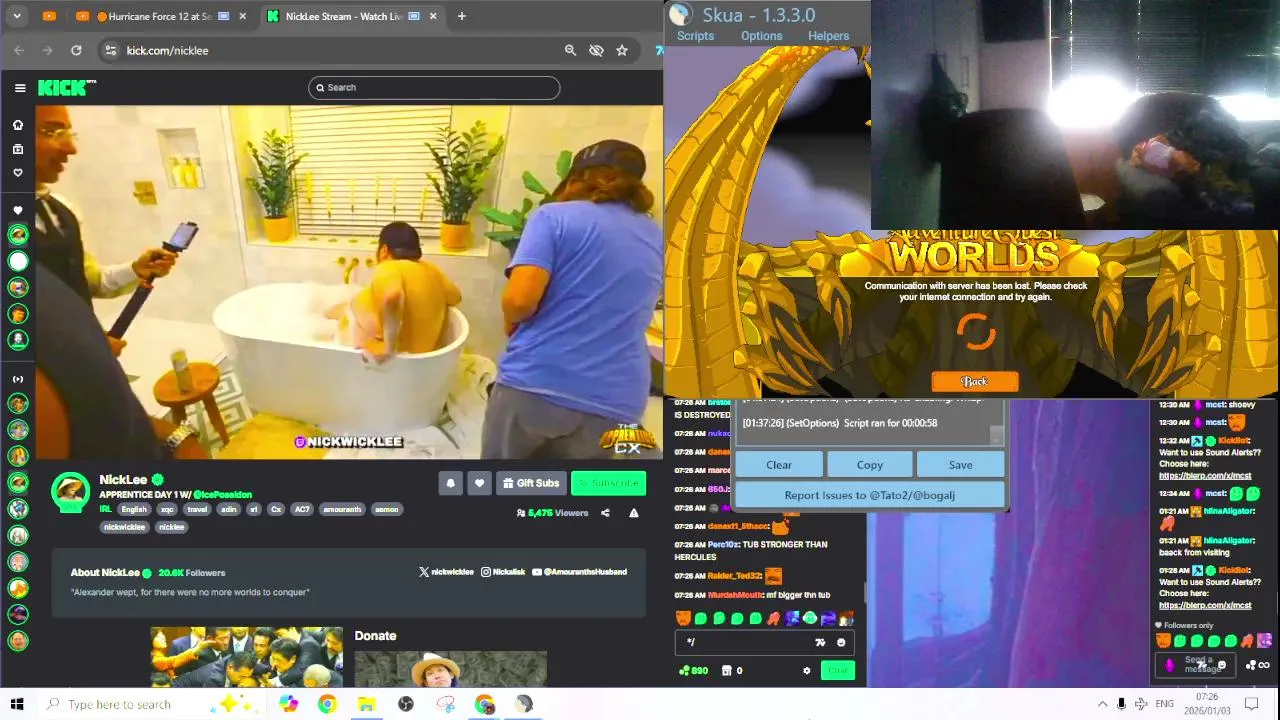This screenshot has width=1280, height=720.
Task: Click the amouranth tag
Action: pos(341,510)
